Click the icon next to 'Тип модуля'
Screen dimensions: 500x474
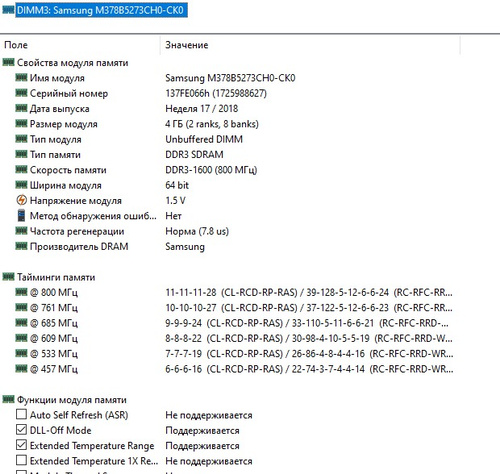[x=21, y=139]
